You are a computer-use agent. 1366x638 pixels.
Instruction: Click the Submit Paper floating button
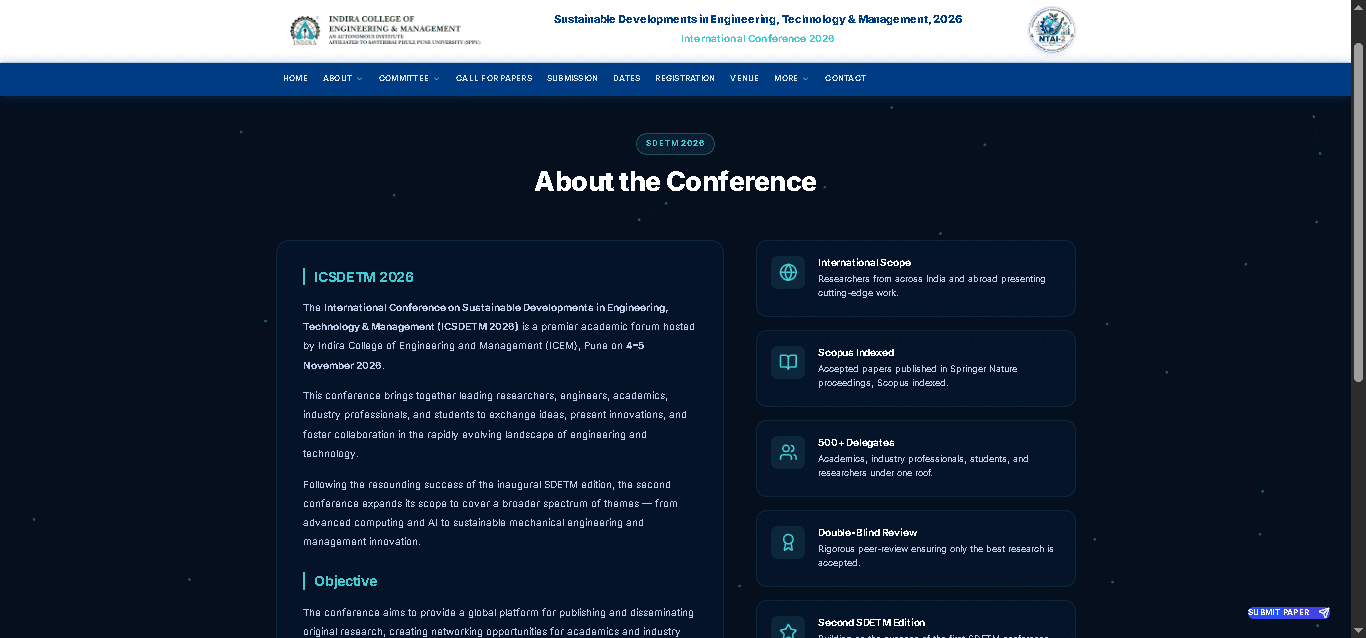pyautogui.click(x=1289, y=613)
